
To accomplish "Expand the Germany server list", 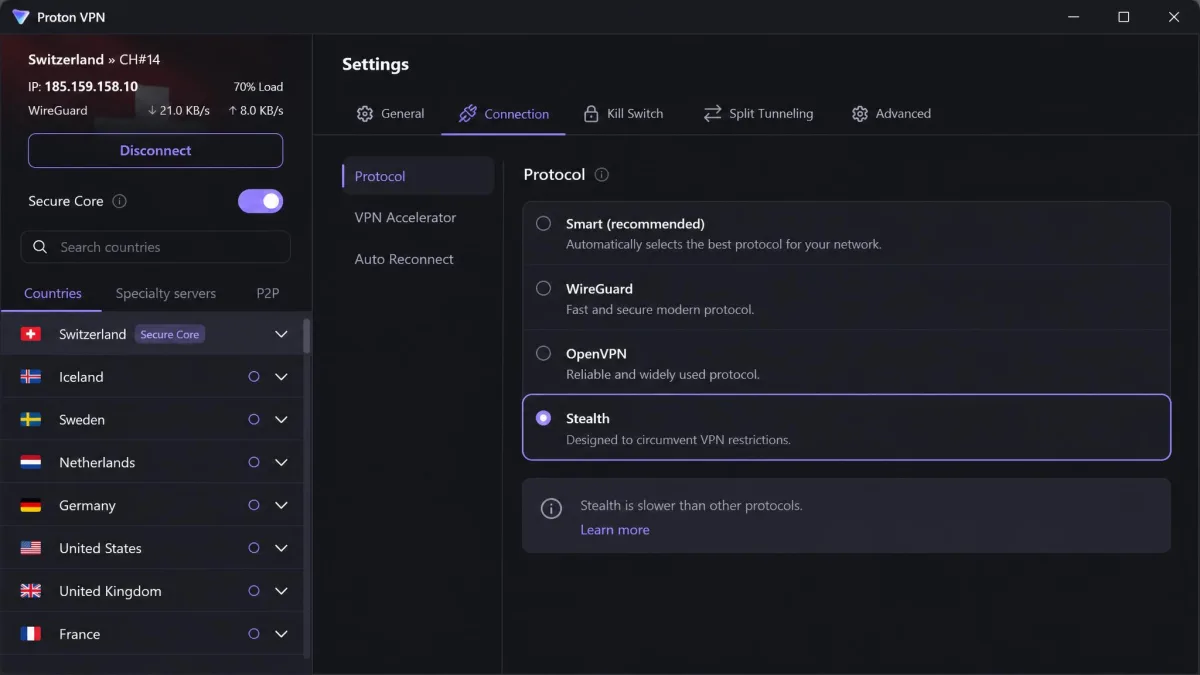I will [x=281, y=506].
